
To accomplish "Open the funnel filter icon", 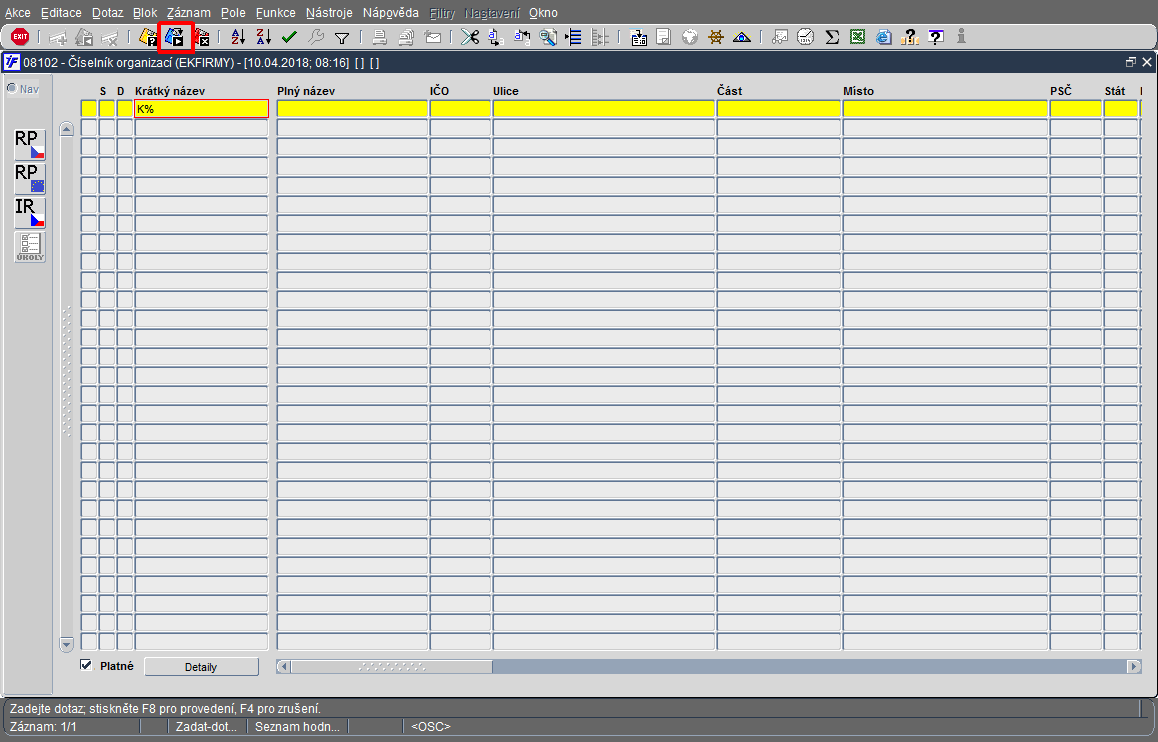I will (x=341, y=38).
